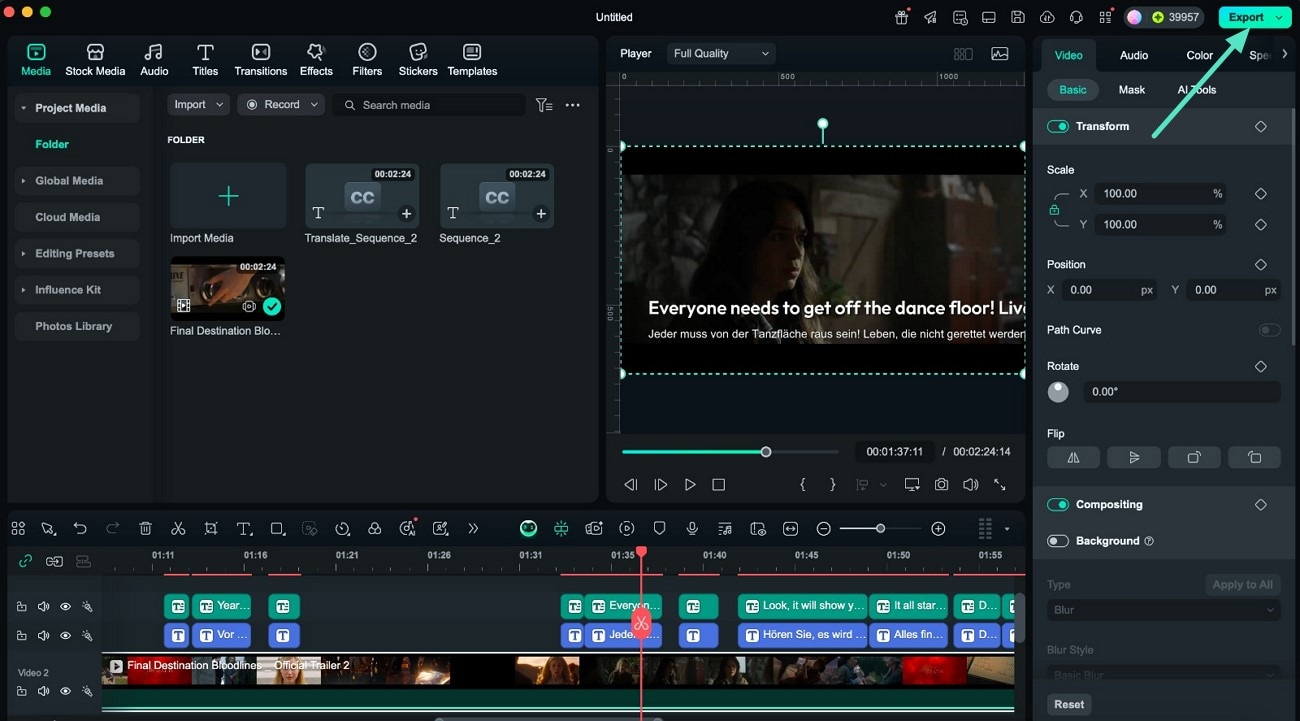Viewport: 1300px width, 721px height.
Task: Open the Blur type dropdown
Action: pyautogui.click(x=1164, y=610)
